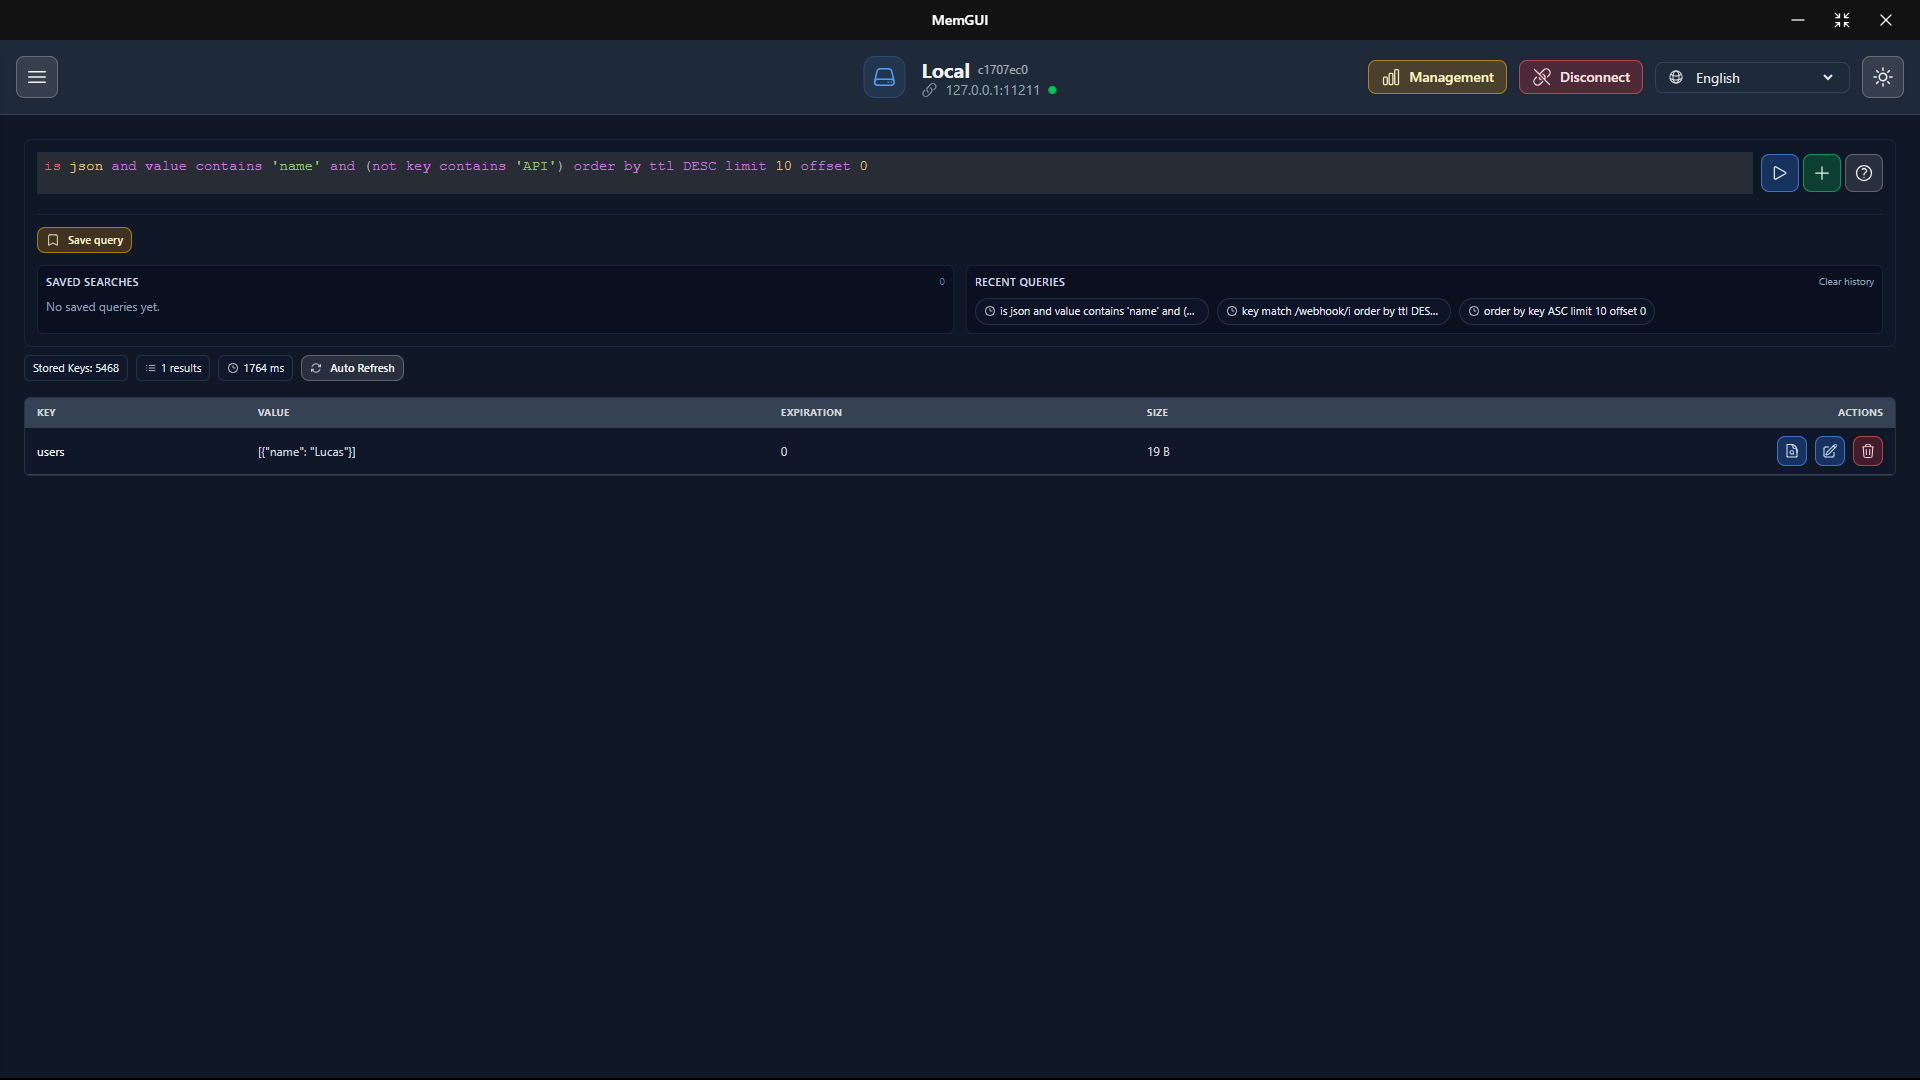Run the current query
Image resolution: width=1920 pixels, height=1080 pixels.
1780,173
